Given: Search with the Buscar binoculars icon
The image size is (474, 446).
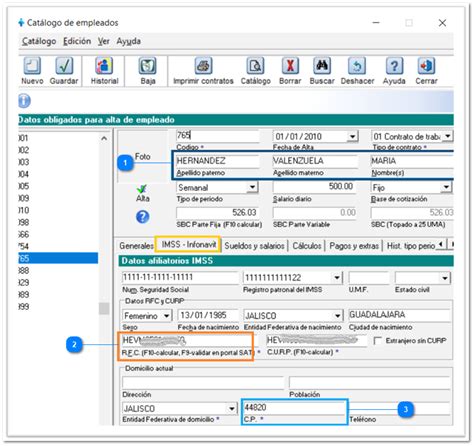Looking at the screenshot, I should 322,66.
